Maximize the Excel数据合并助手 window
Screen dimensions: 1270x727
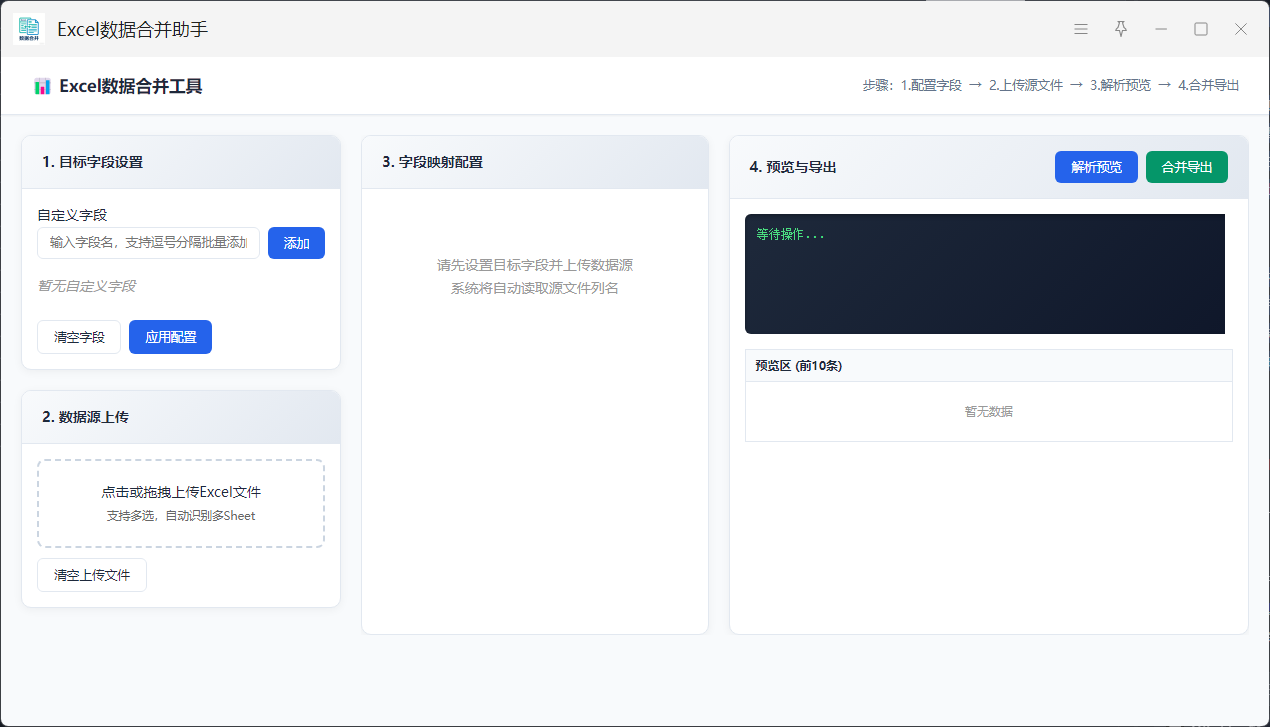pos(1201,29)
